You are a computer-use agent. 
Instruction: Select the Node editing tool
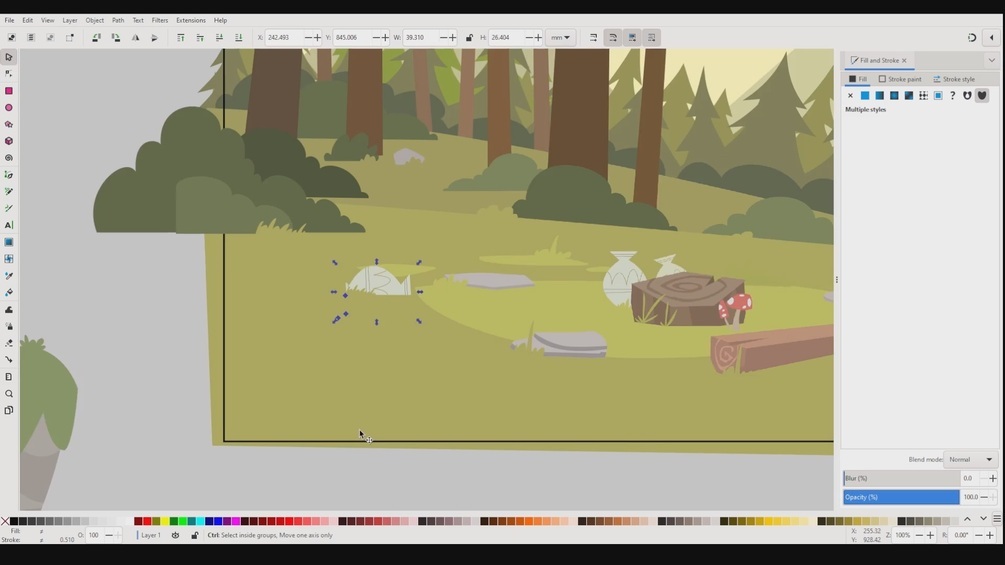(9, 74)
